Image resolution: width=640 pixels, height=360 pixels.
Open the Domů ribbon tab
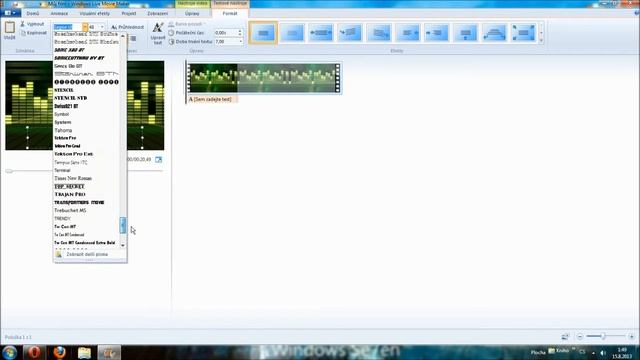(x=33, y=13)
